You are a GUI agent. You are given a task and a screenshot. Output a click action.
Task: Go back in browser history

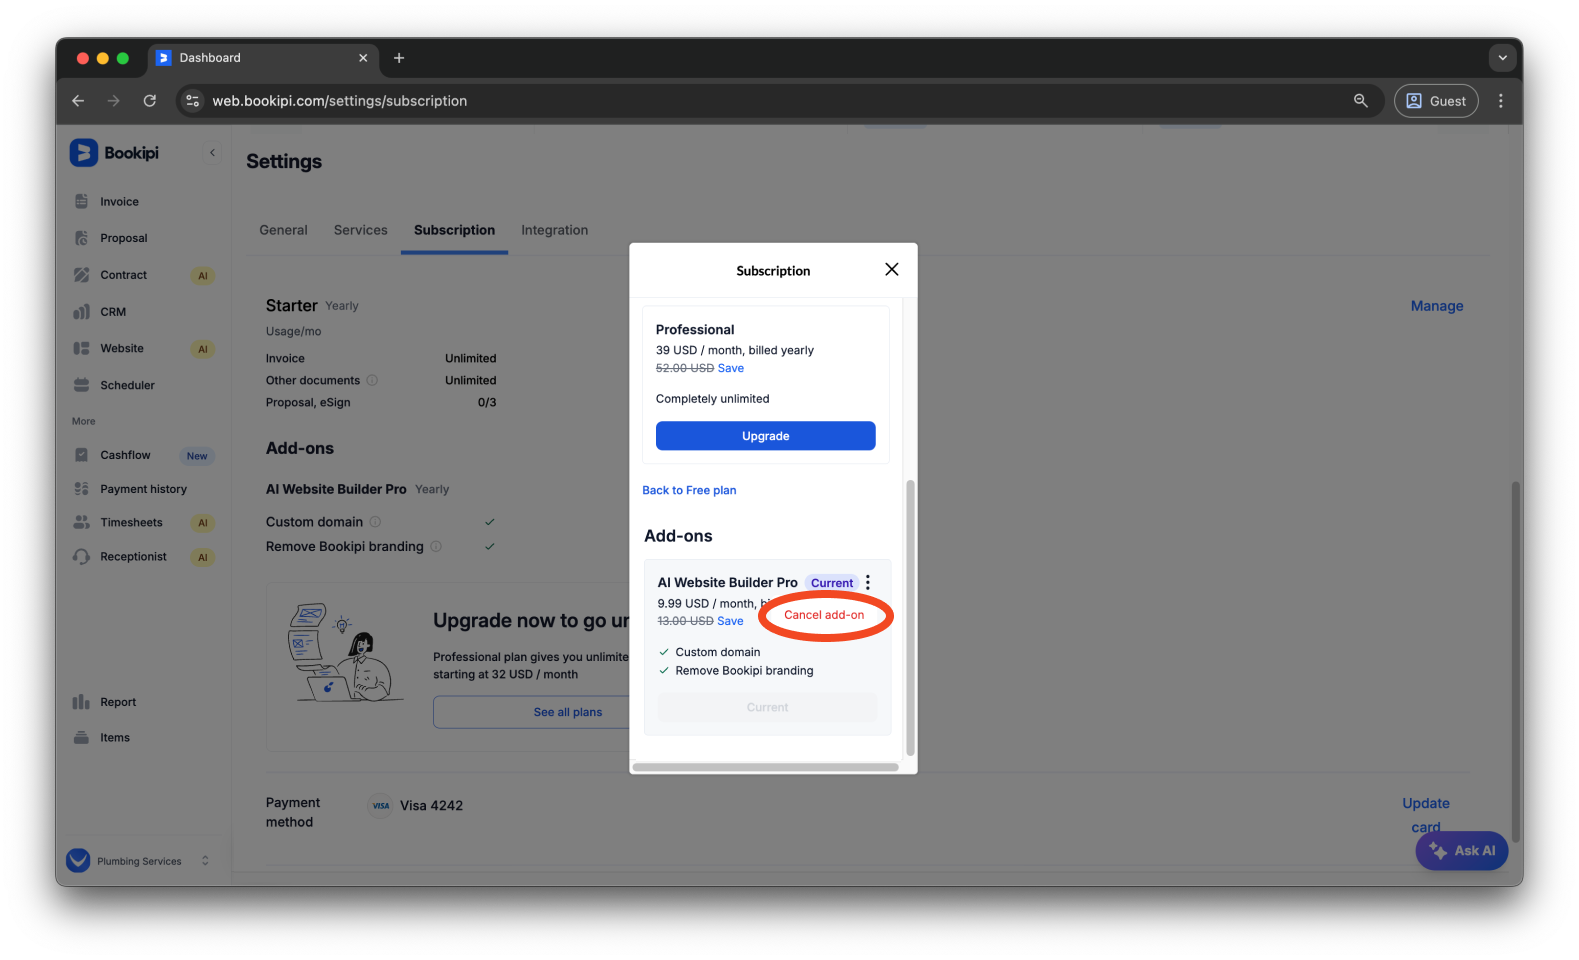pos(78,101)
